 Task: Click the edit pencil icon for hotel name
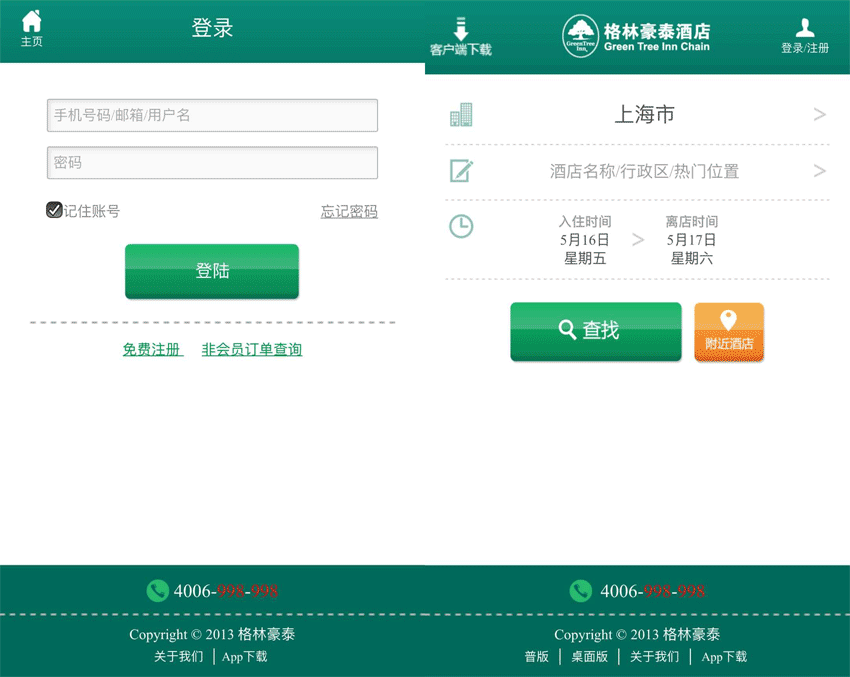461,171
